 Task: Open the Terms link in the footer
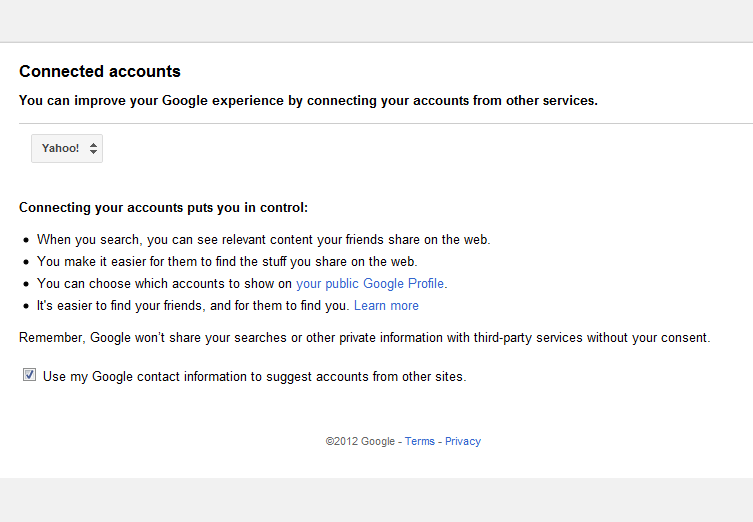420,441
